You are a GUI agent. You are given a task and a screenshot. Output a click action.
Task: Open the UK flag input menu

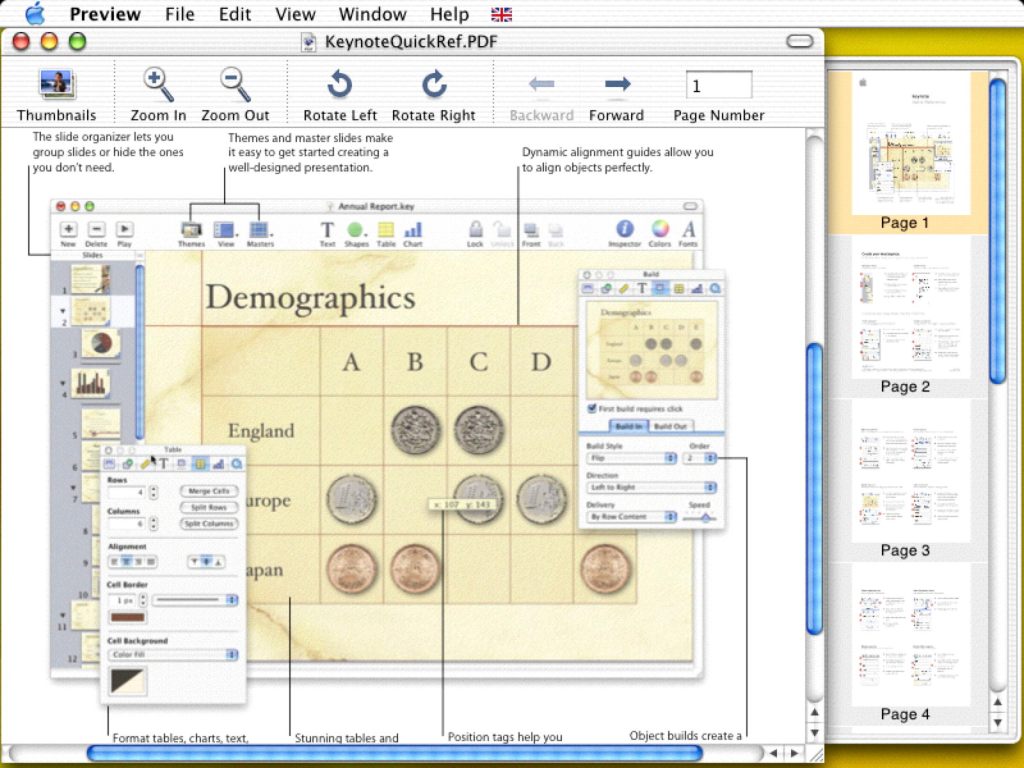(502, 14)
